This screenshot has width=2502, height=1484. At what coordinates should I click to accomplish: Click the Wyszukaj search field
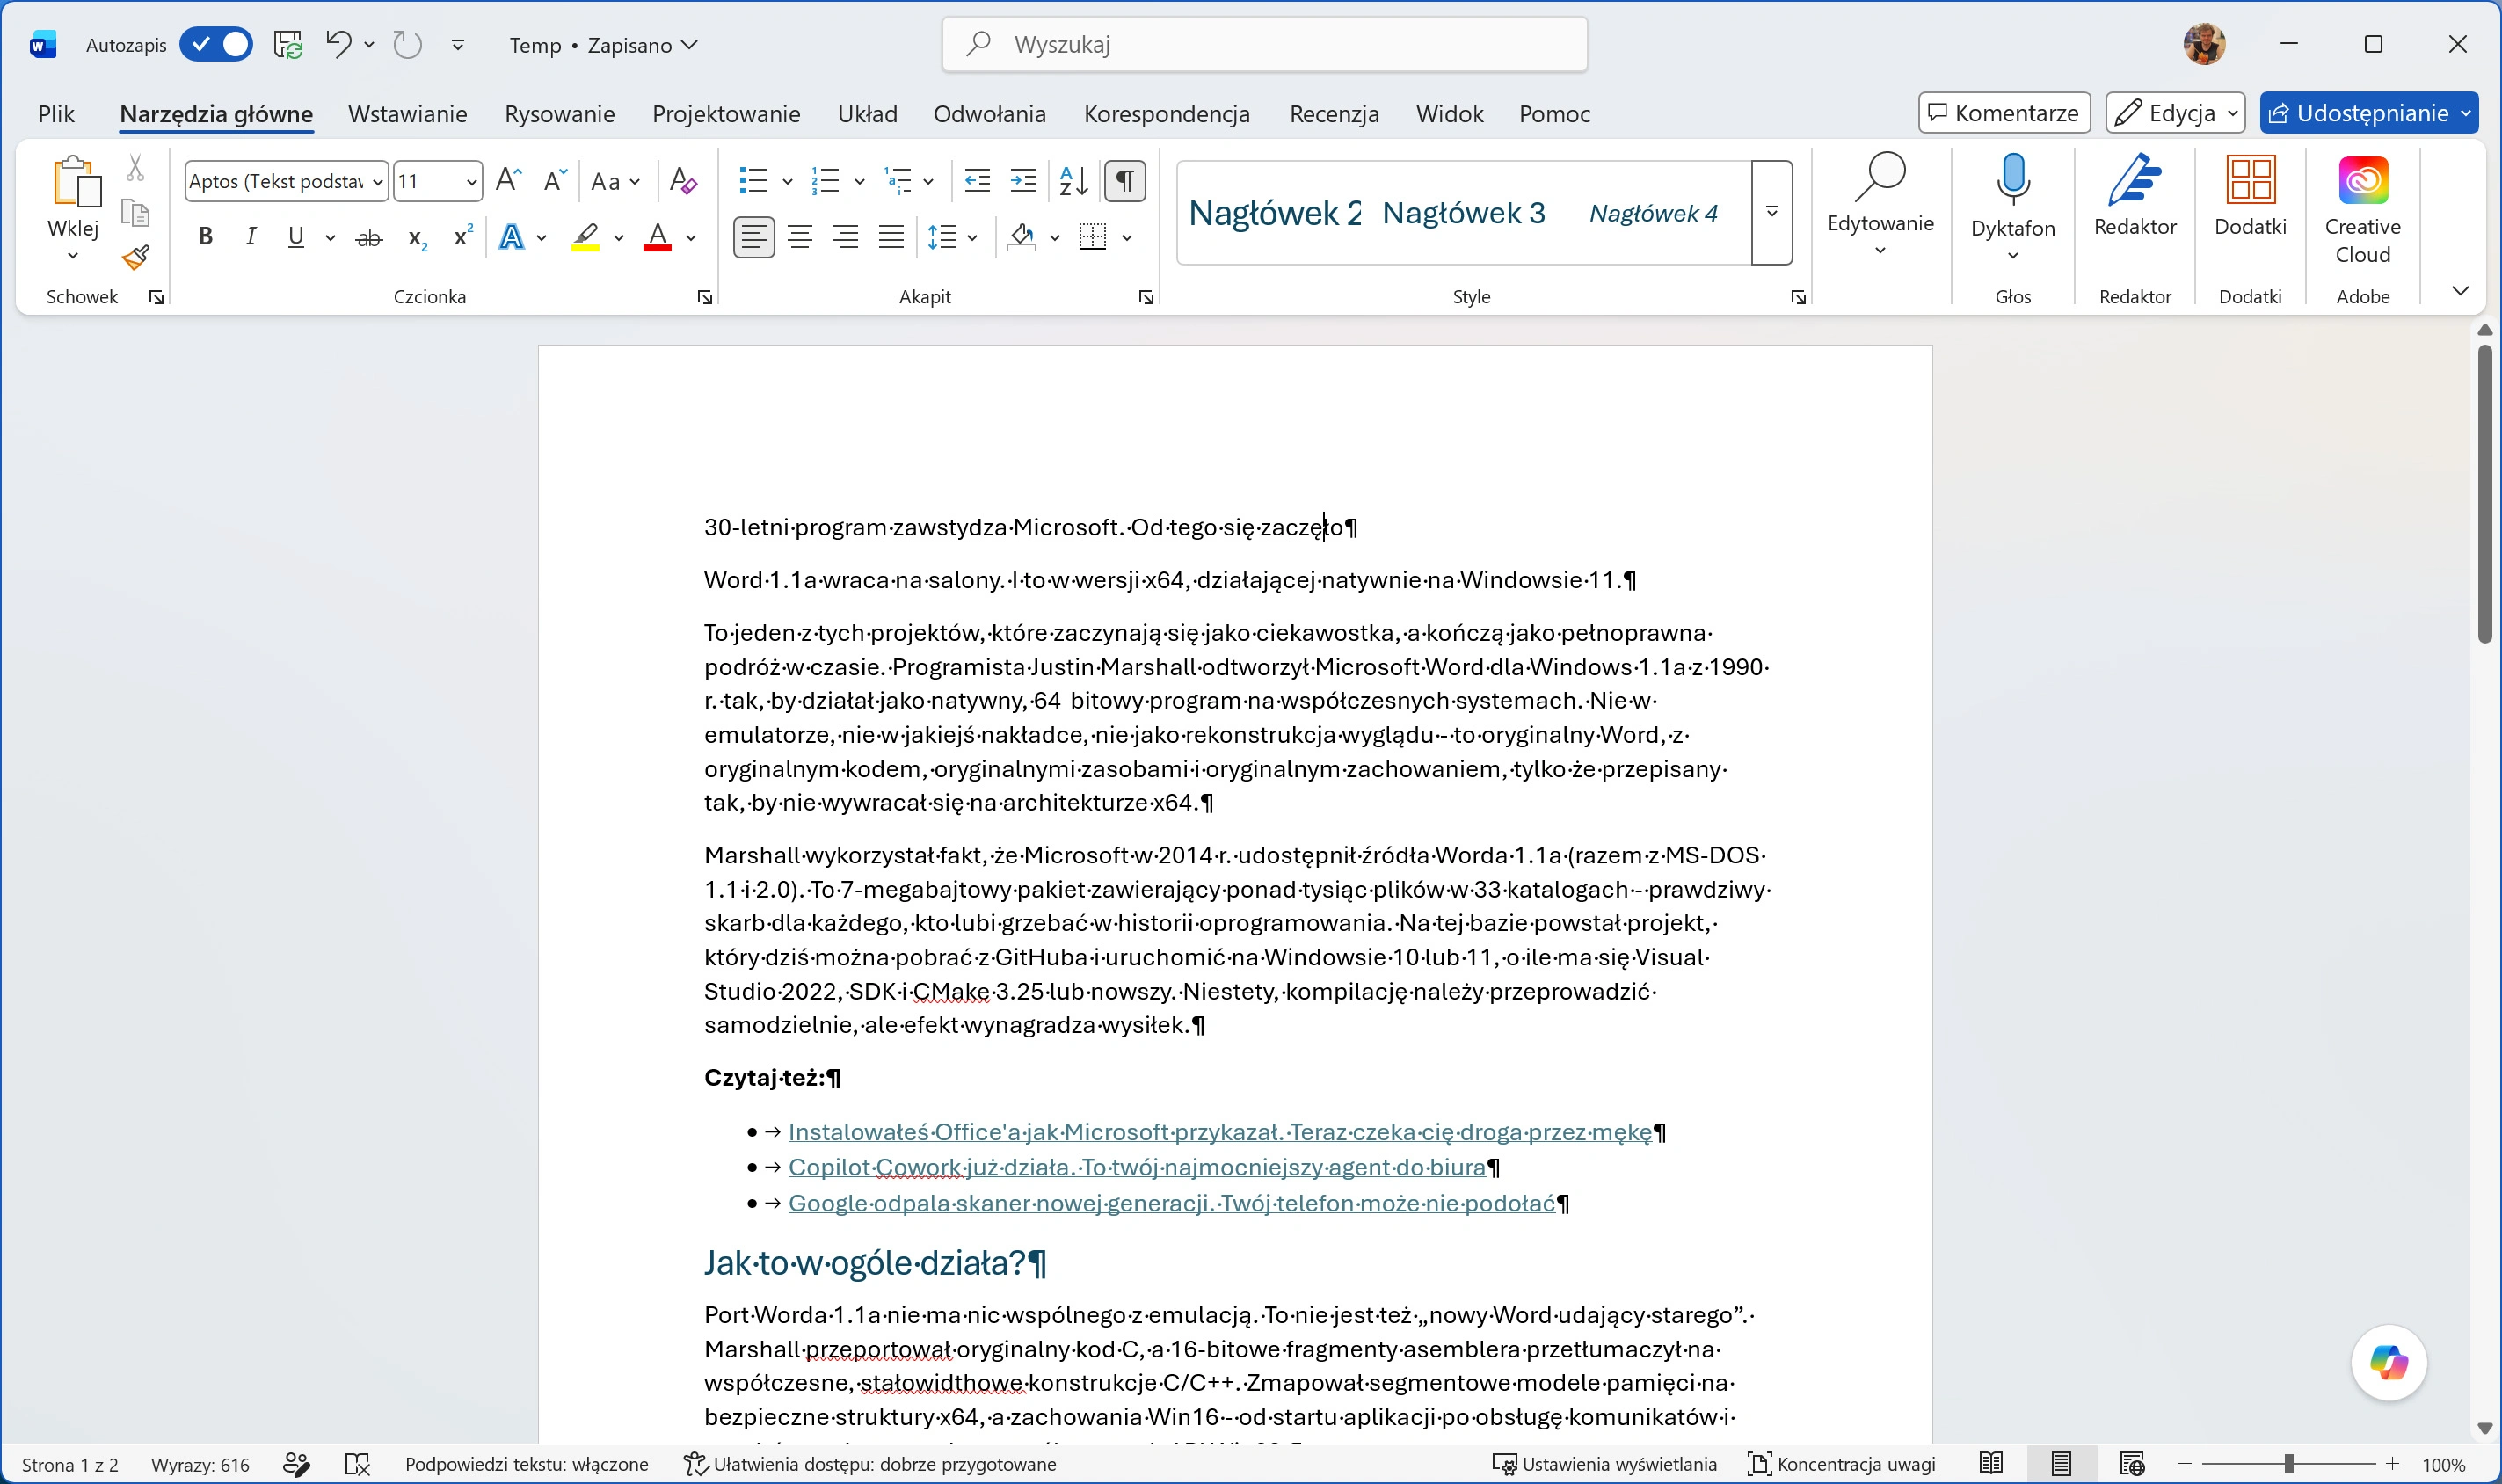click(x=1264, y=45)
